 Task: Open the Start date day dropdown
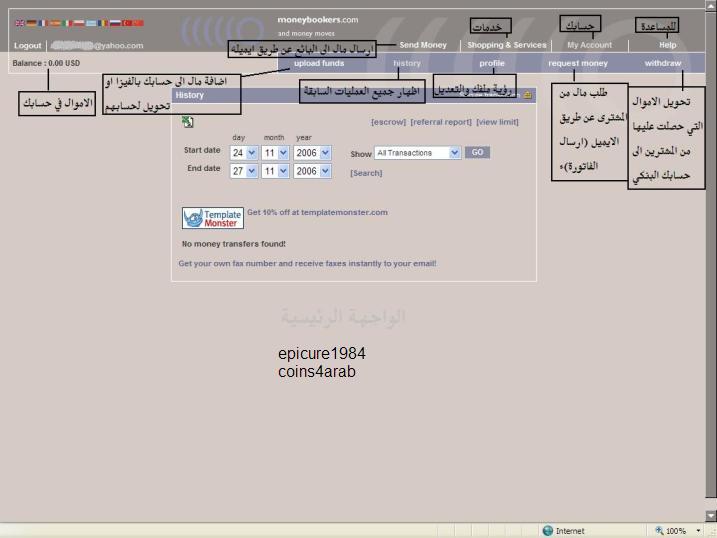tap(245, 153)
